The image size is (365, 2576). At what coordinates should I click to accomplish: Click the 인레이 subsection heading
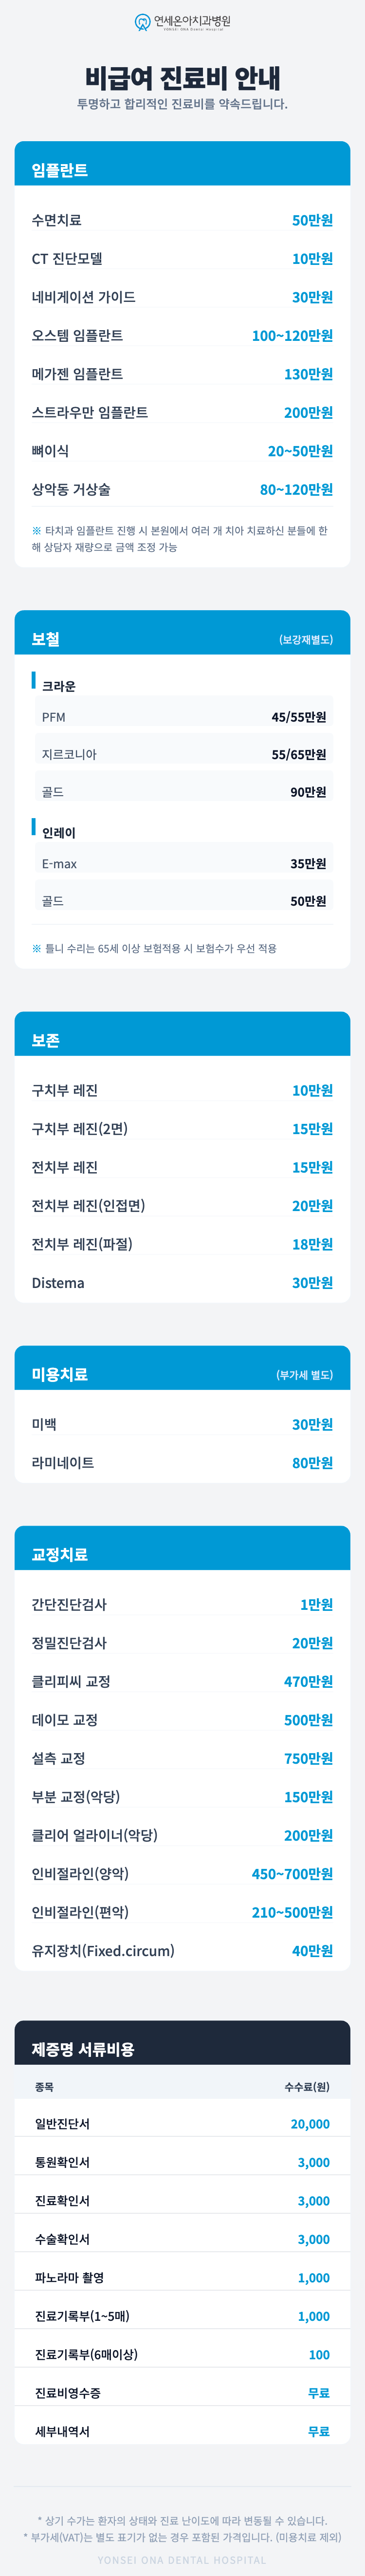click(59, 833)
